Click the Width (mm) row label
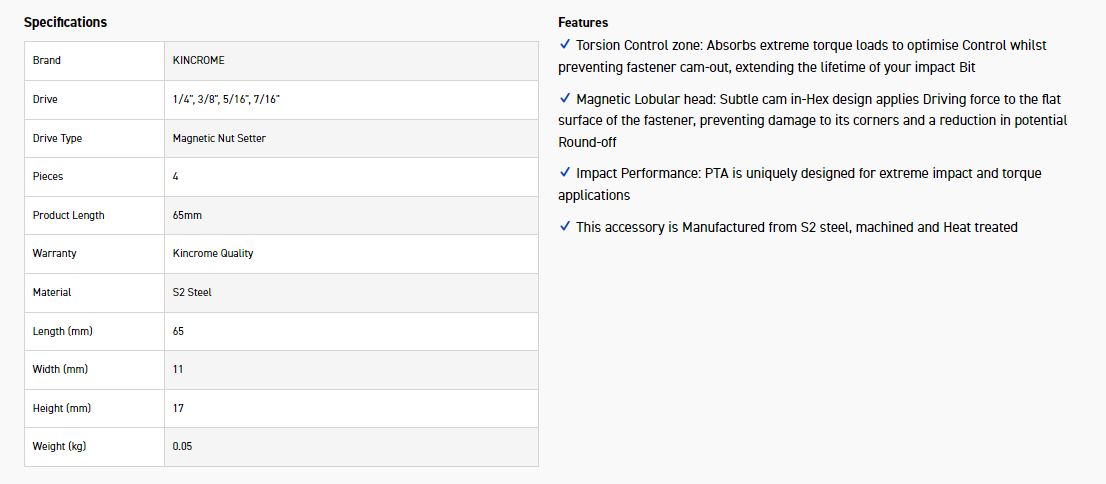The height and width of the screenshot is (484, 1106). pyautogui.click(x=60, y=370)
